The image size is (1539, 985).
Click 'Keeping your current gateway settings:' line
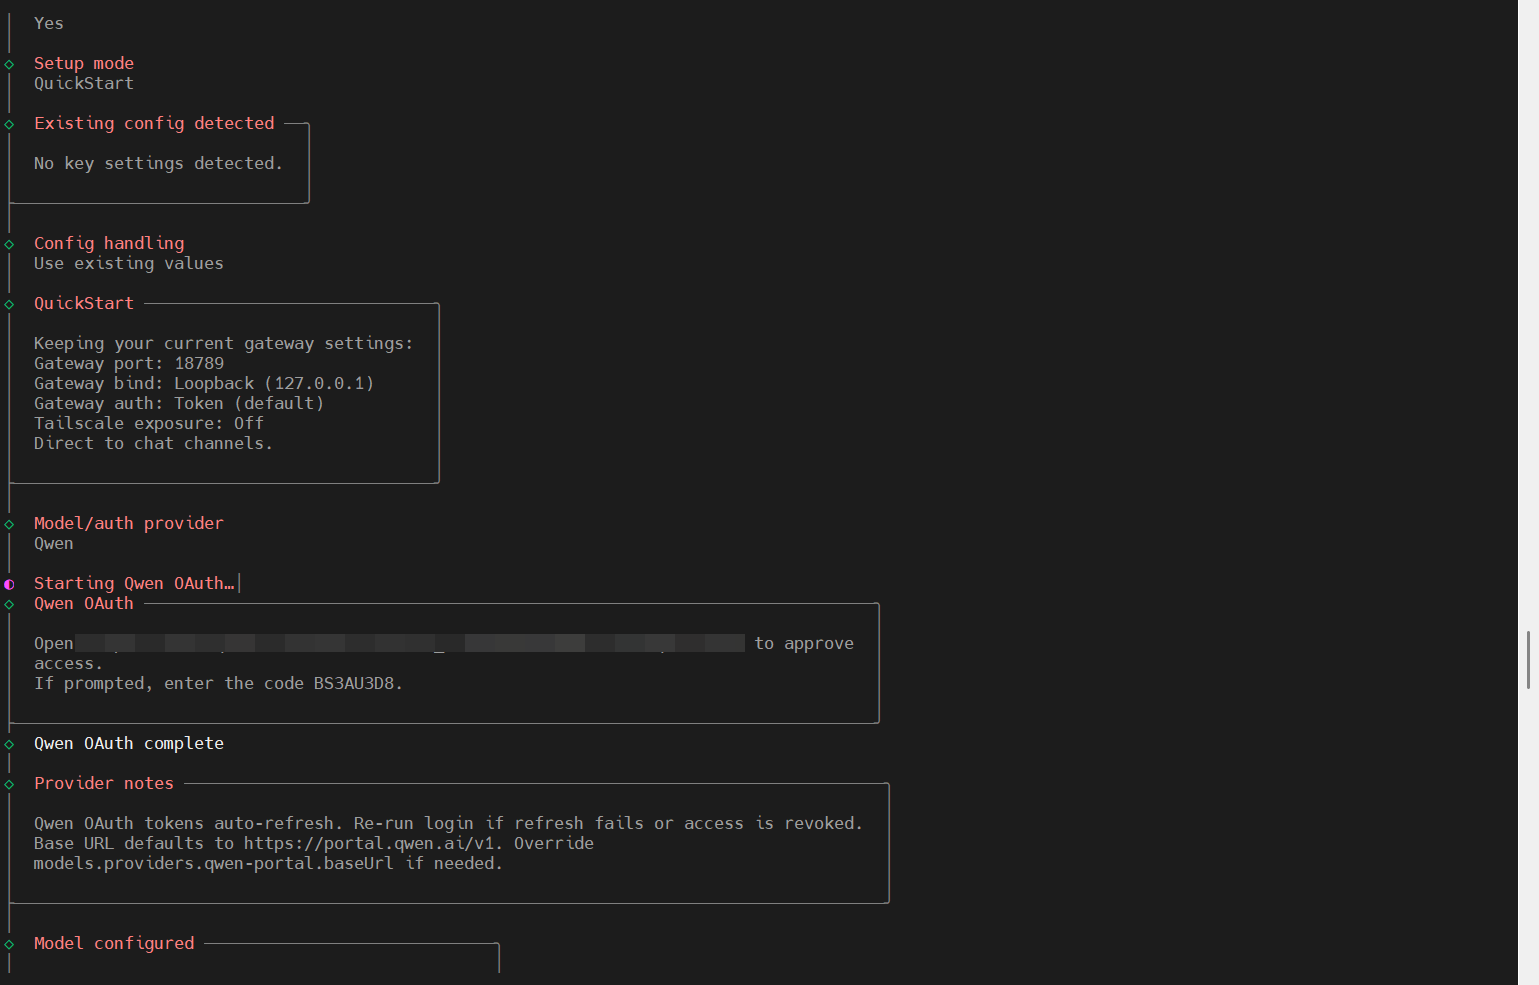[224, 343]
